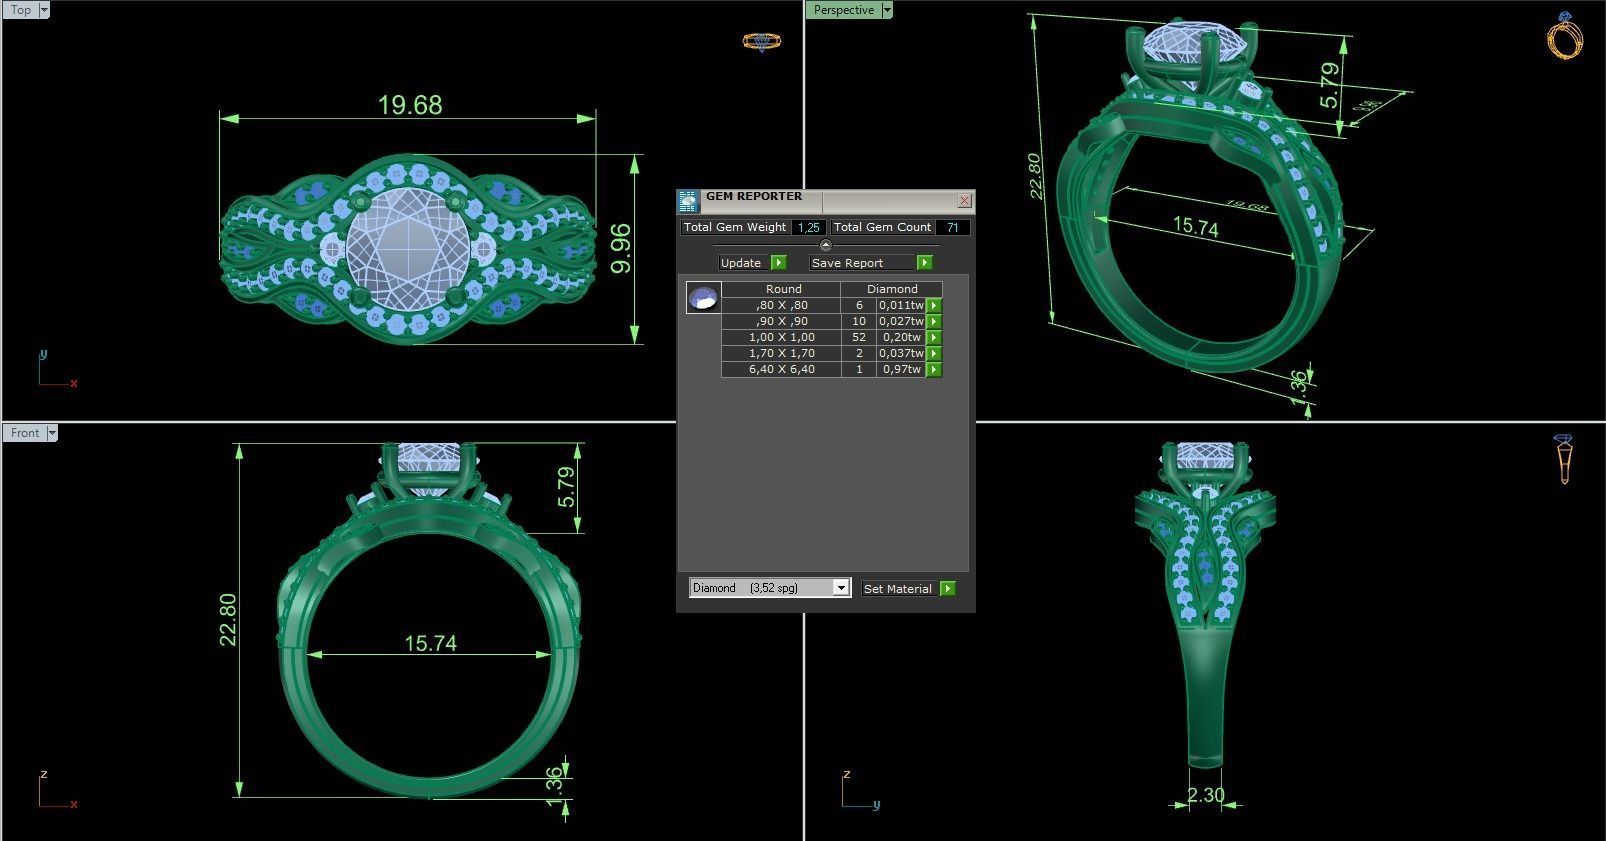Image resolution: width=1606 pixels, height=841 pixels.
Task: Select the 6,40 X 6,40 size cell
Action: click(x=781, y=369)
